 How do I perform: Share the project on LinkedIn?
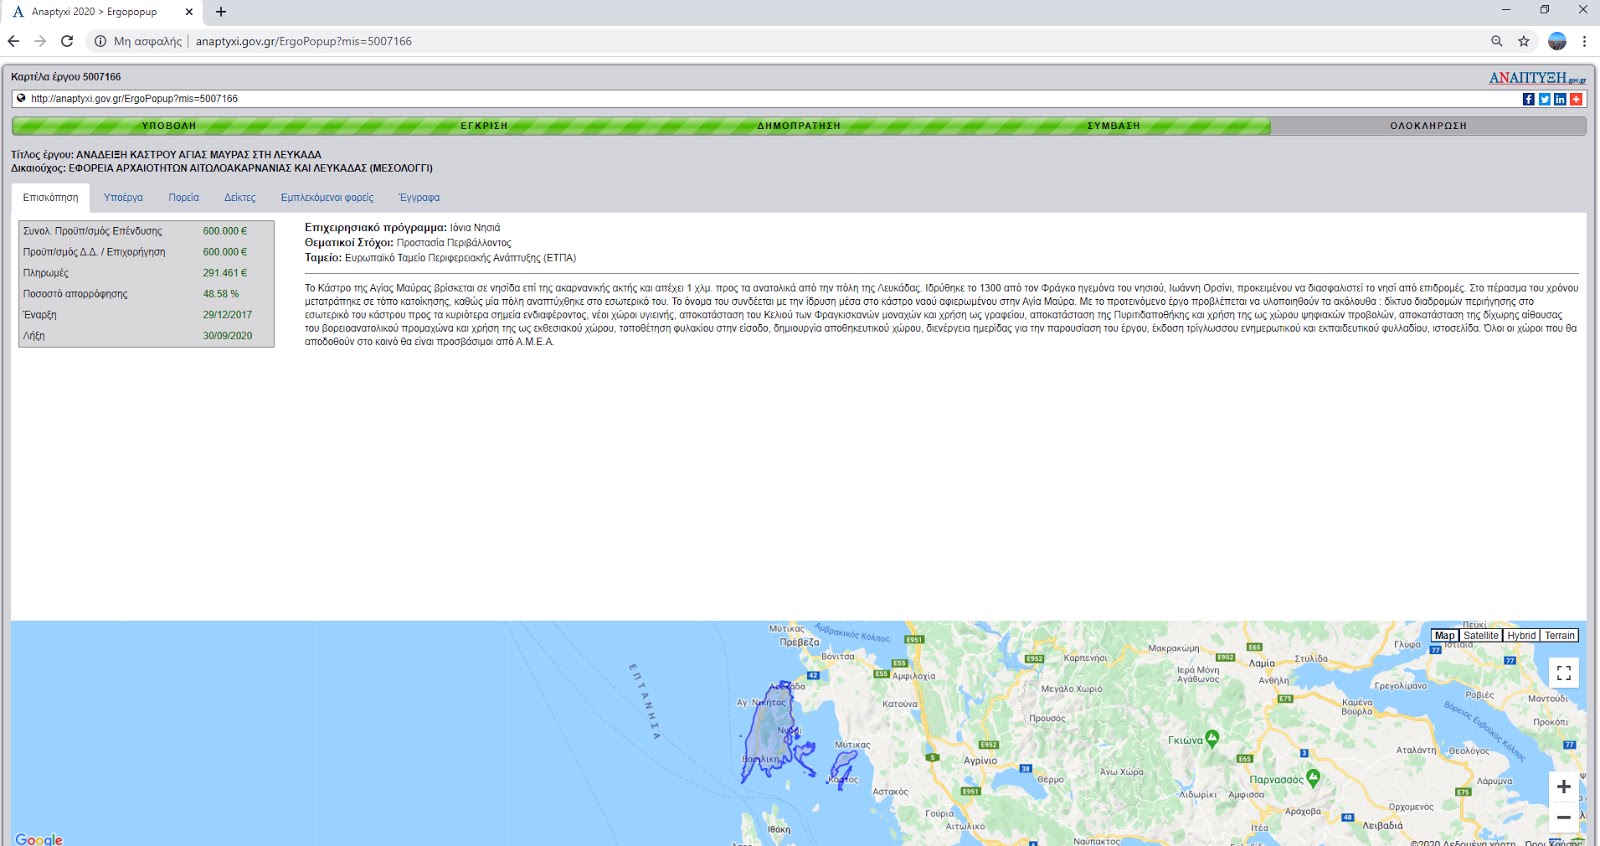point(1560,99)
